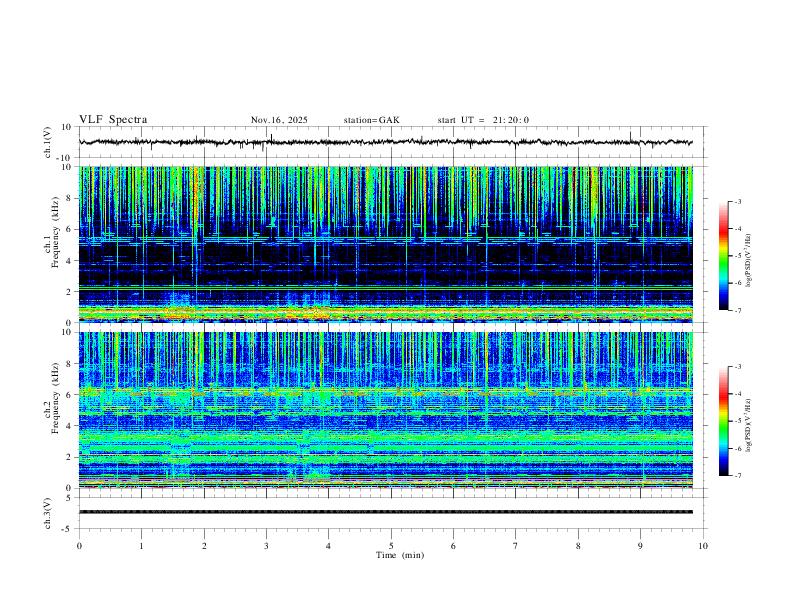Image resolution: width=792 pixels, height=612 pixels.
Task: Click the "Time (min)" axis label
Action: click(x=400, y=555)
